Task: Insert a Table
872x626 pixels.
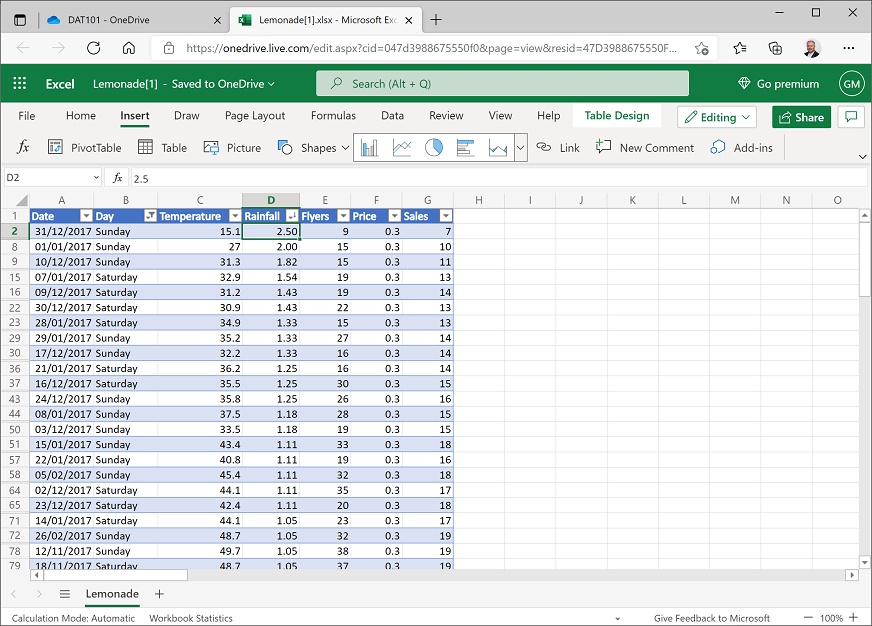Action: 161,147
